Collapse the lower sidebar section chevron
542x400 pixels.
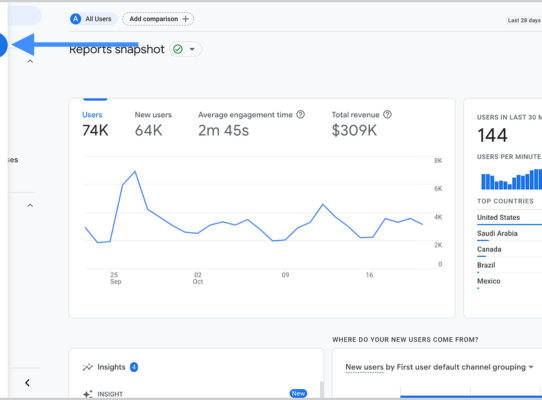[30, 205]
